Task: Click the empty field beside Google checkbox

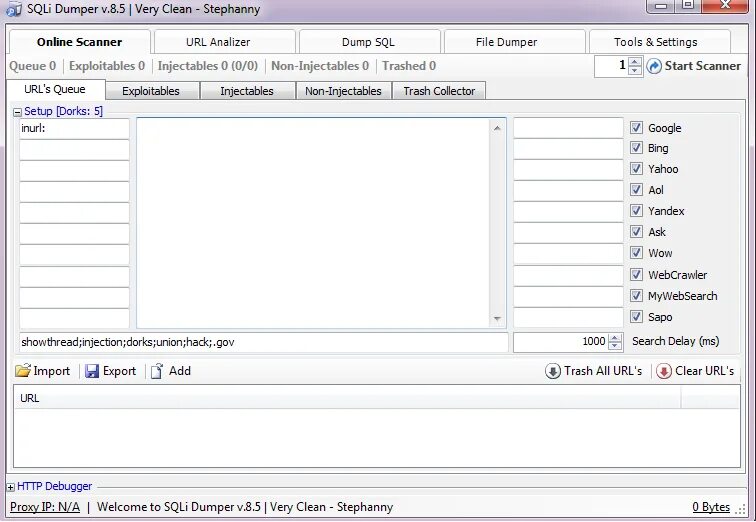Action: point(568,128)
